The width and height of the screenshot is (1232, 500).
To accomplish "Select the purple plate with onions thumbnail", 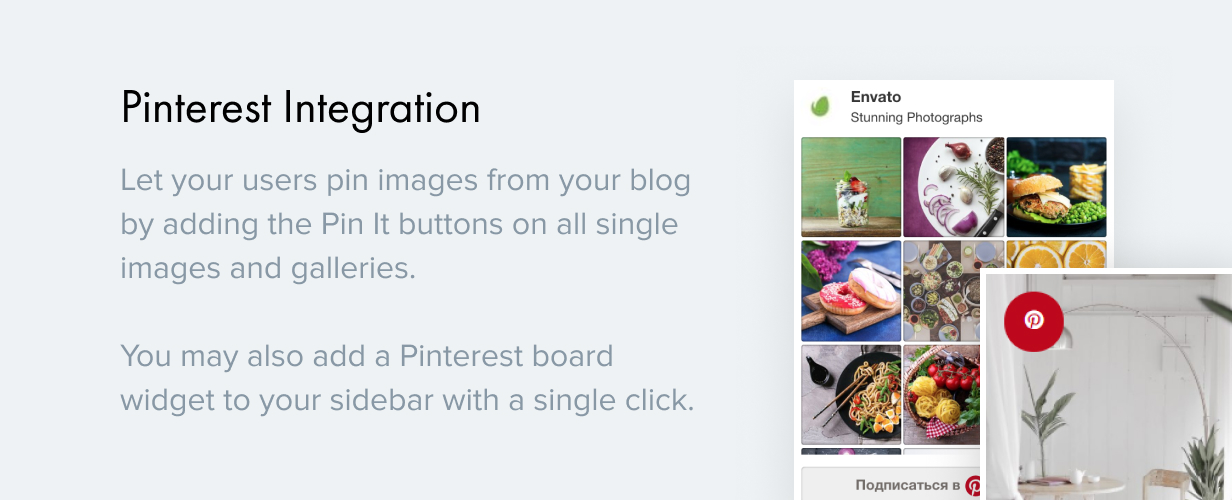I will (x=953, y=187).
